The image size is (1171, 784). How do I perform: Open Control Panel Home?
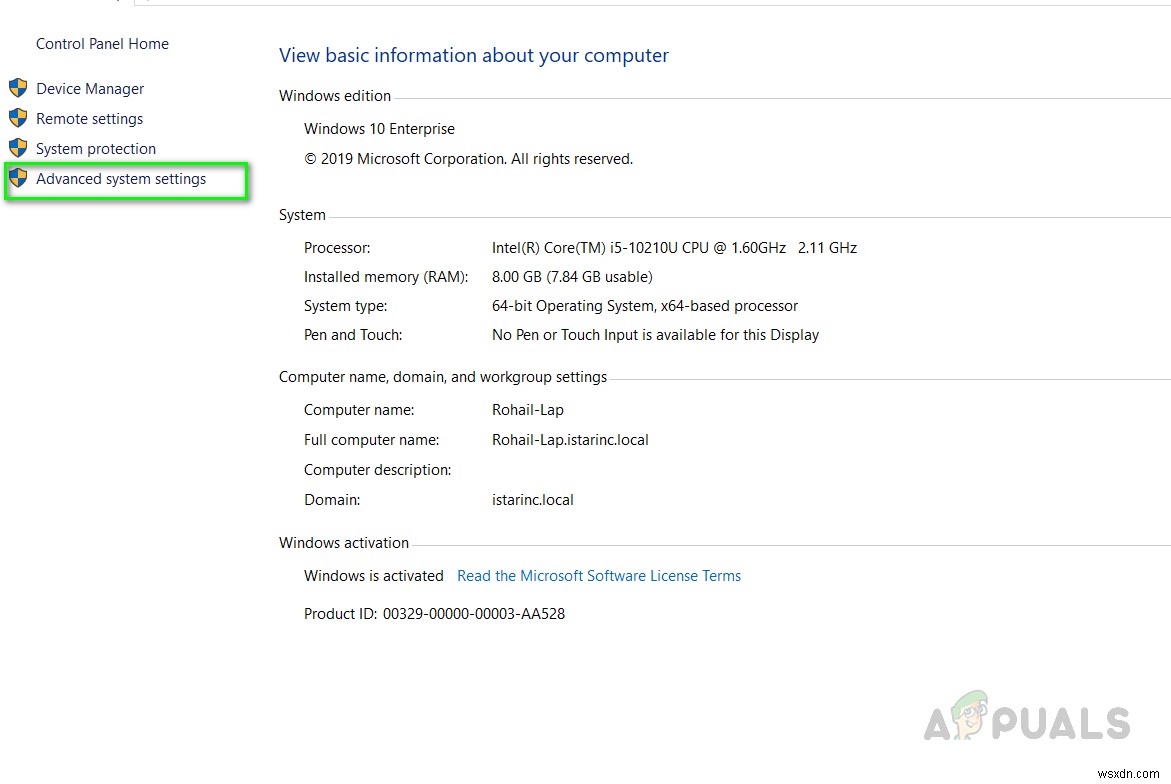coord(102,44)
